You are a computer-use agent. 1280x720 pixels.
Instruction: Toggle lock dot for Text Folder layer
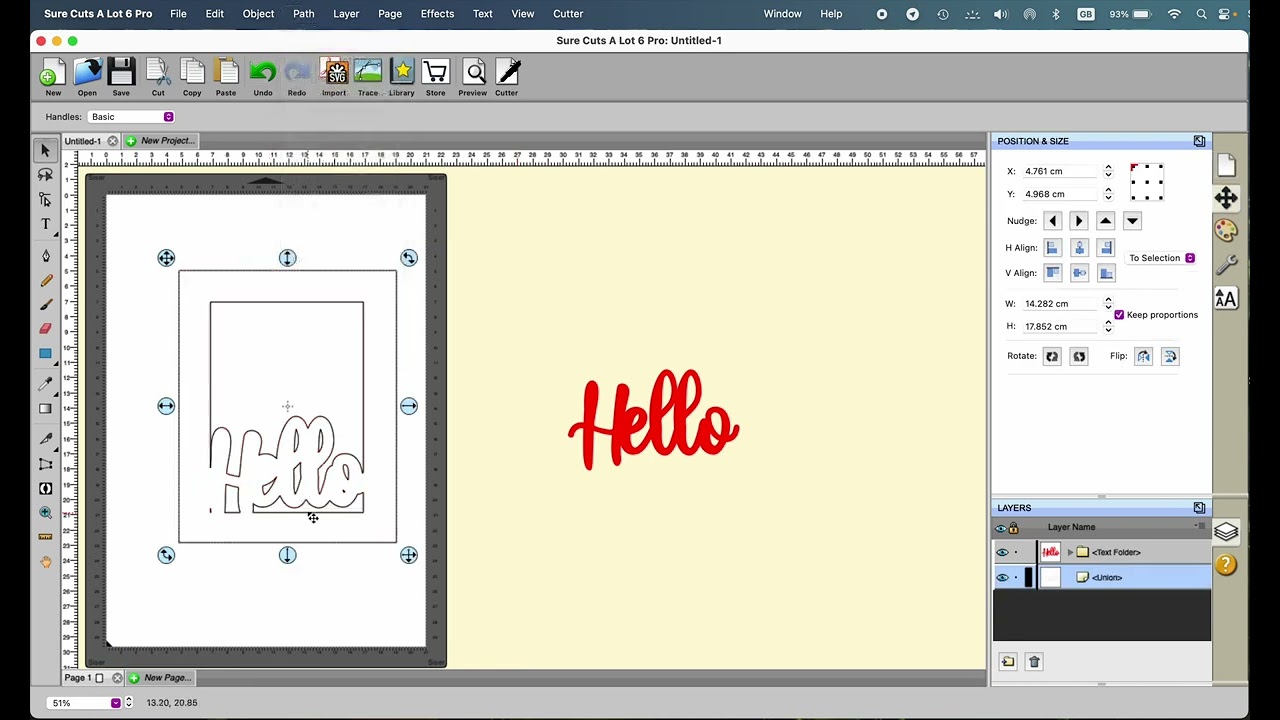1016,552
